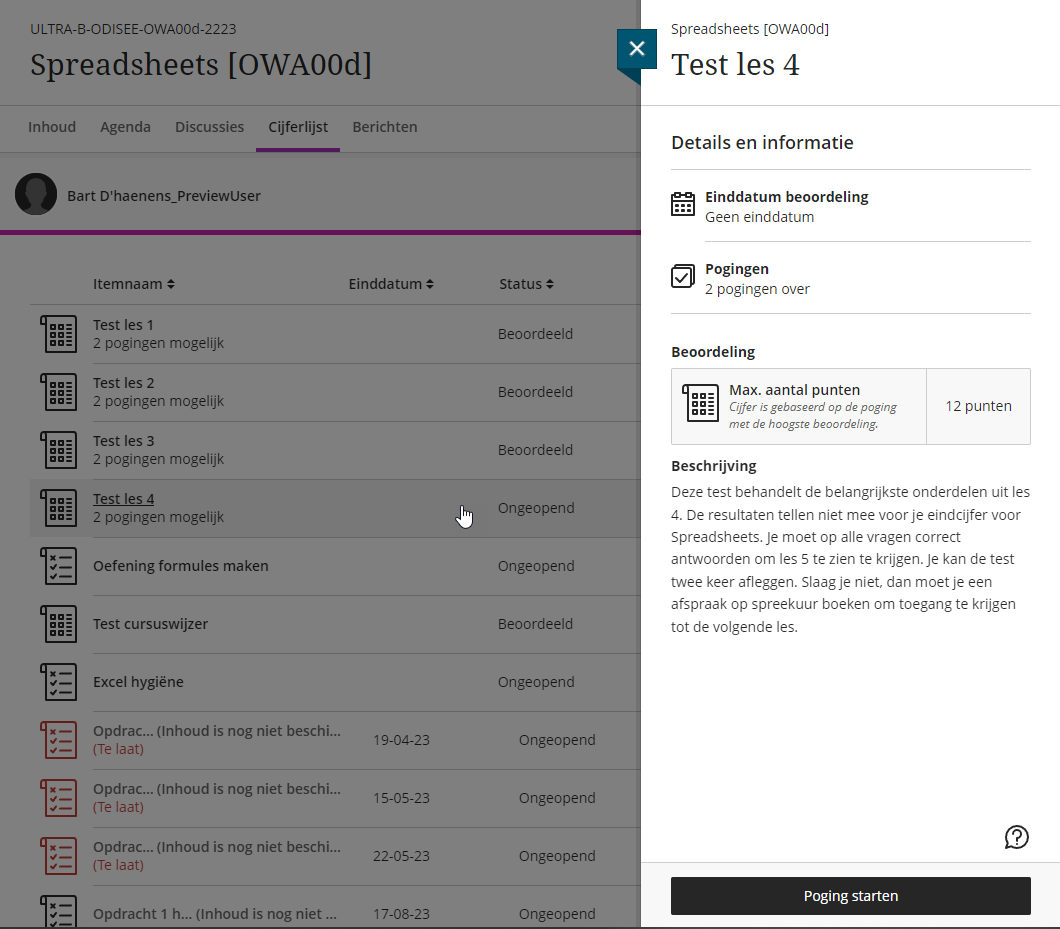Click the 17-08-23 due date

[402, 914]
